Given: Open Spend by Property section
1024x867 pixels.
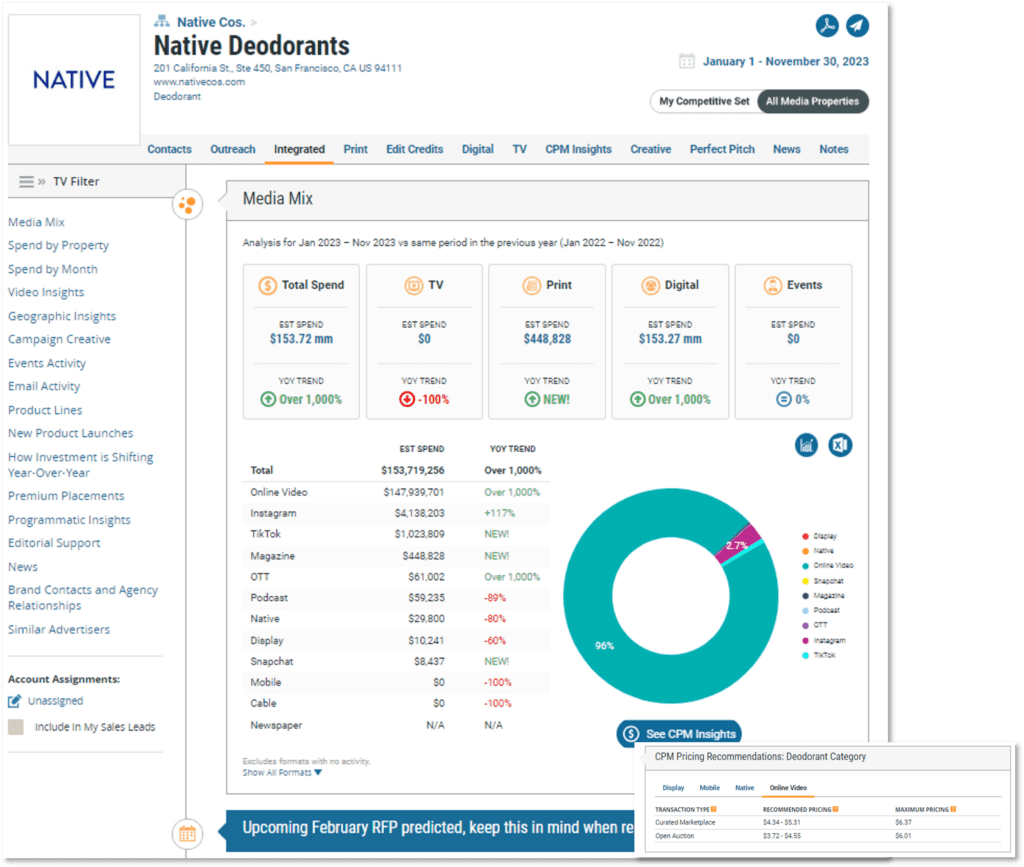Looking at the screenshot, I should point(58,245).
